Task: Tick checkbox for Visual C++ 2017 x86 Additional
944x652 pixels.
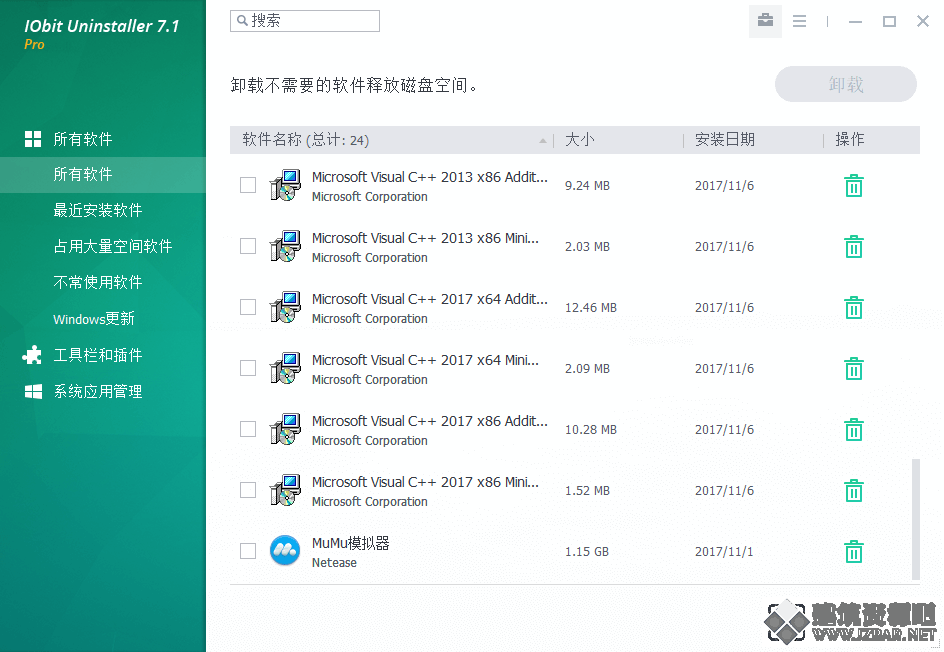Action: [248, 429]
